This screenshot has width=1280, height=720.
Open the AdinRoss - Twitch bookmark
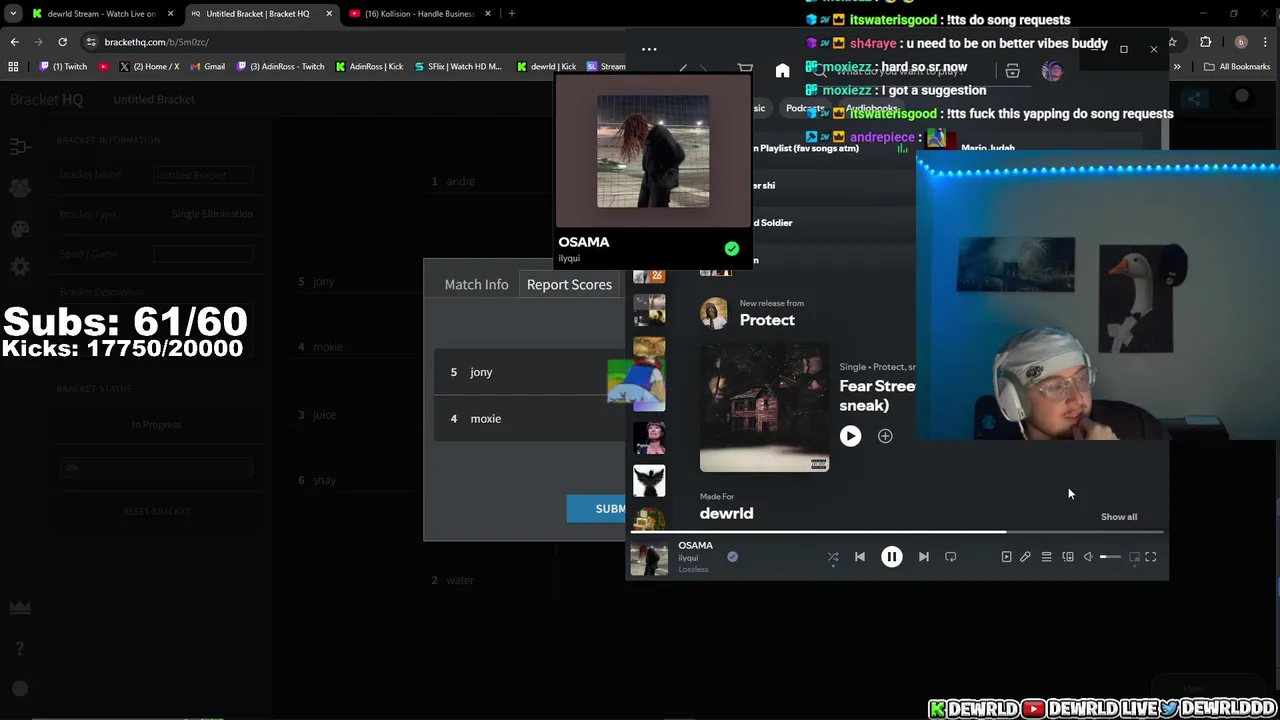click(280, 67)
